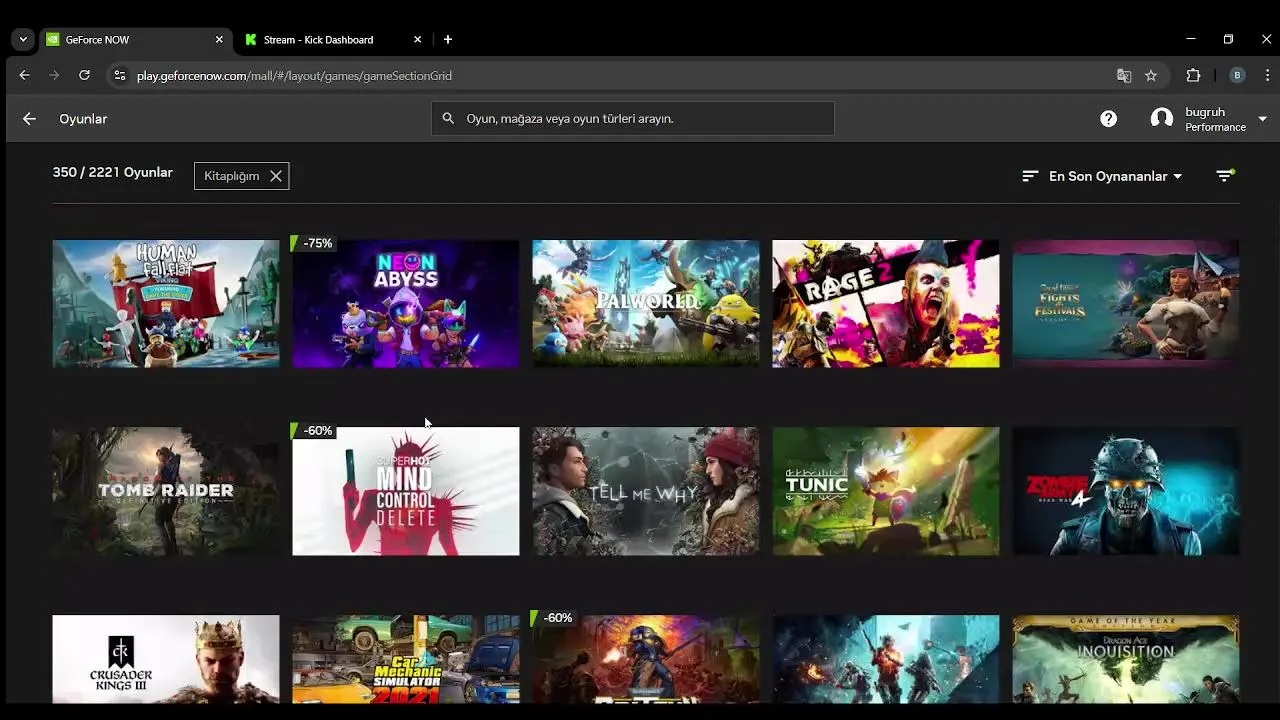
Task: Click the Oyunlar page title
Action: [83, 119]
